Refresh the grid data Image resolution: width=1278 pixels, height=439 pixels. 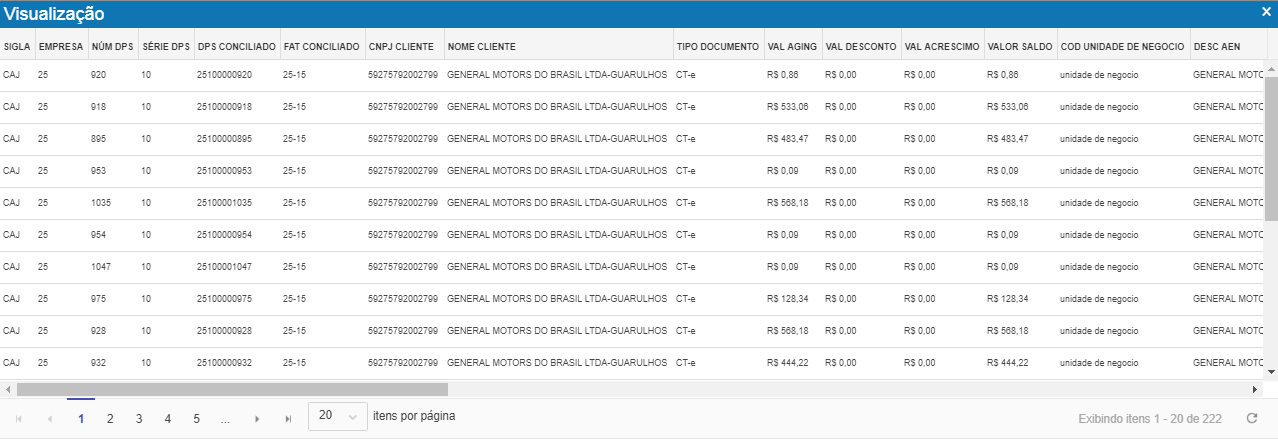[x=1252, y=419]
